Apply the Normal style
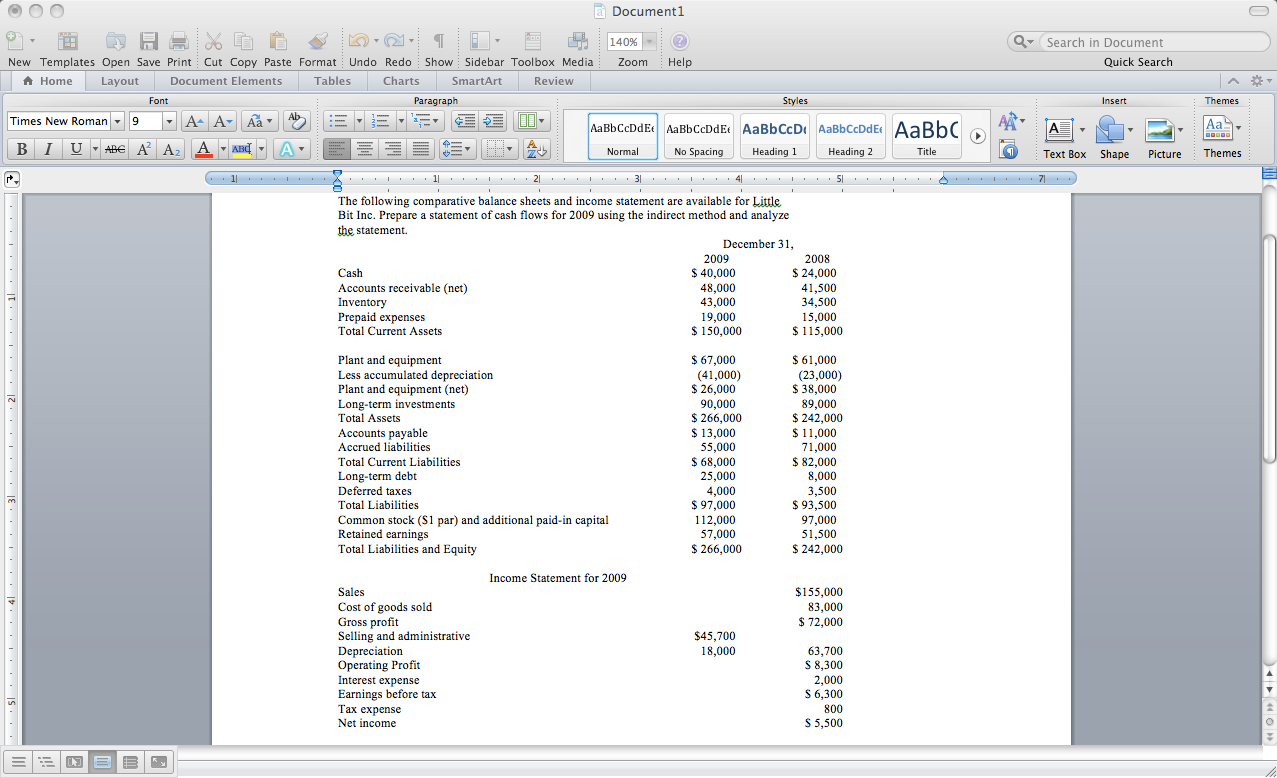Image resolution: width=1277 pixels, height=778 pixels. click(x=623, y=136)
